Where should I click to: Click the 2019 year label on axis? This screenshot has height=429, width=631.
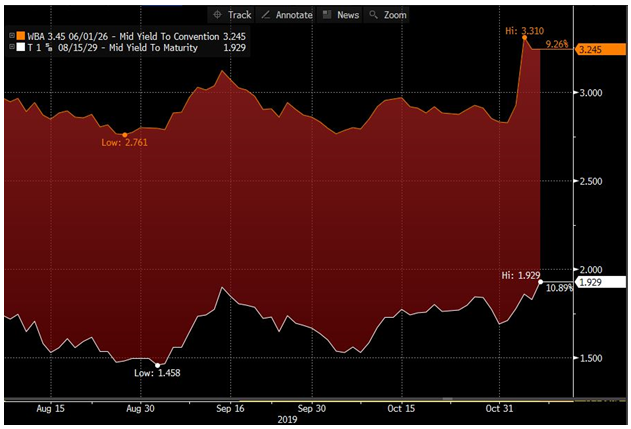[x=286, y=421]
